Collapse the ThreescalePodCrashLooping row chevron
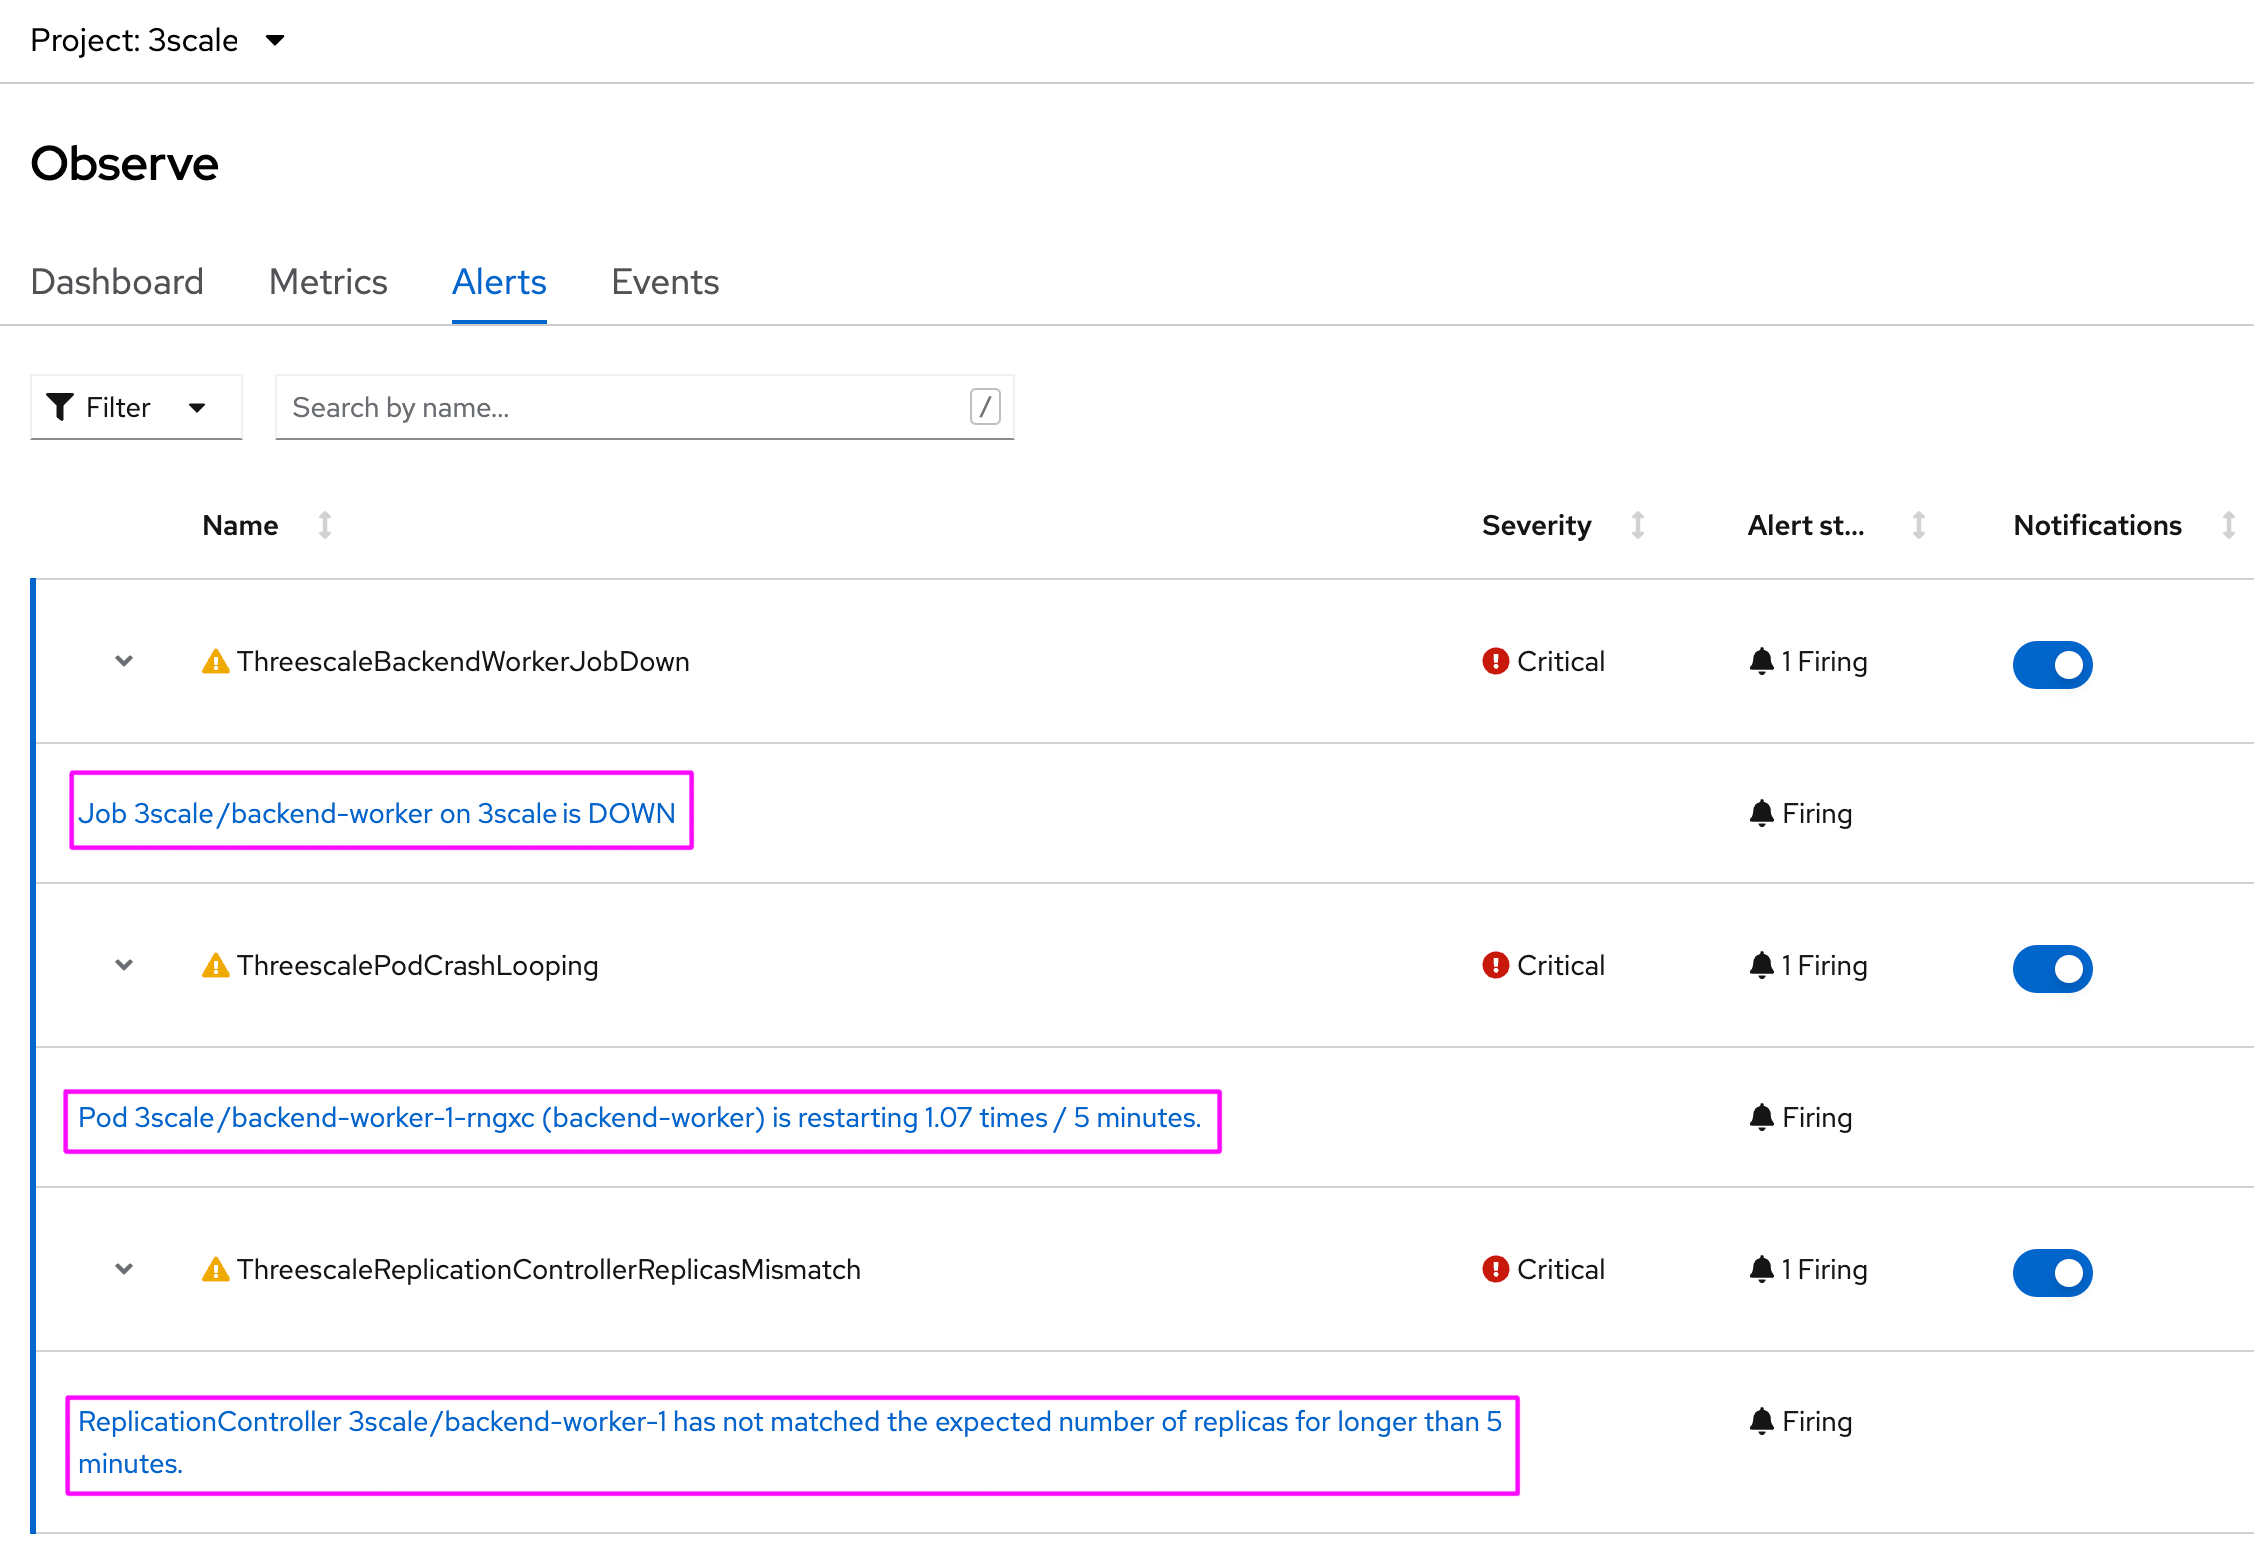Screen dimensions: 2254x1546 [x=124, y=965]
